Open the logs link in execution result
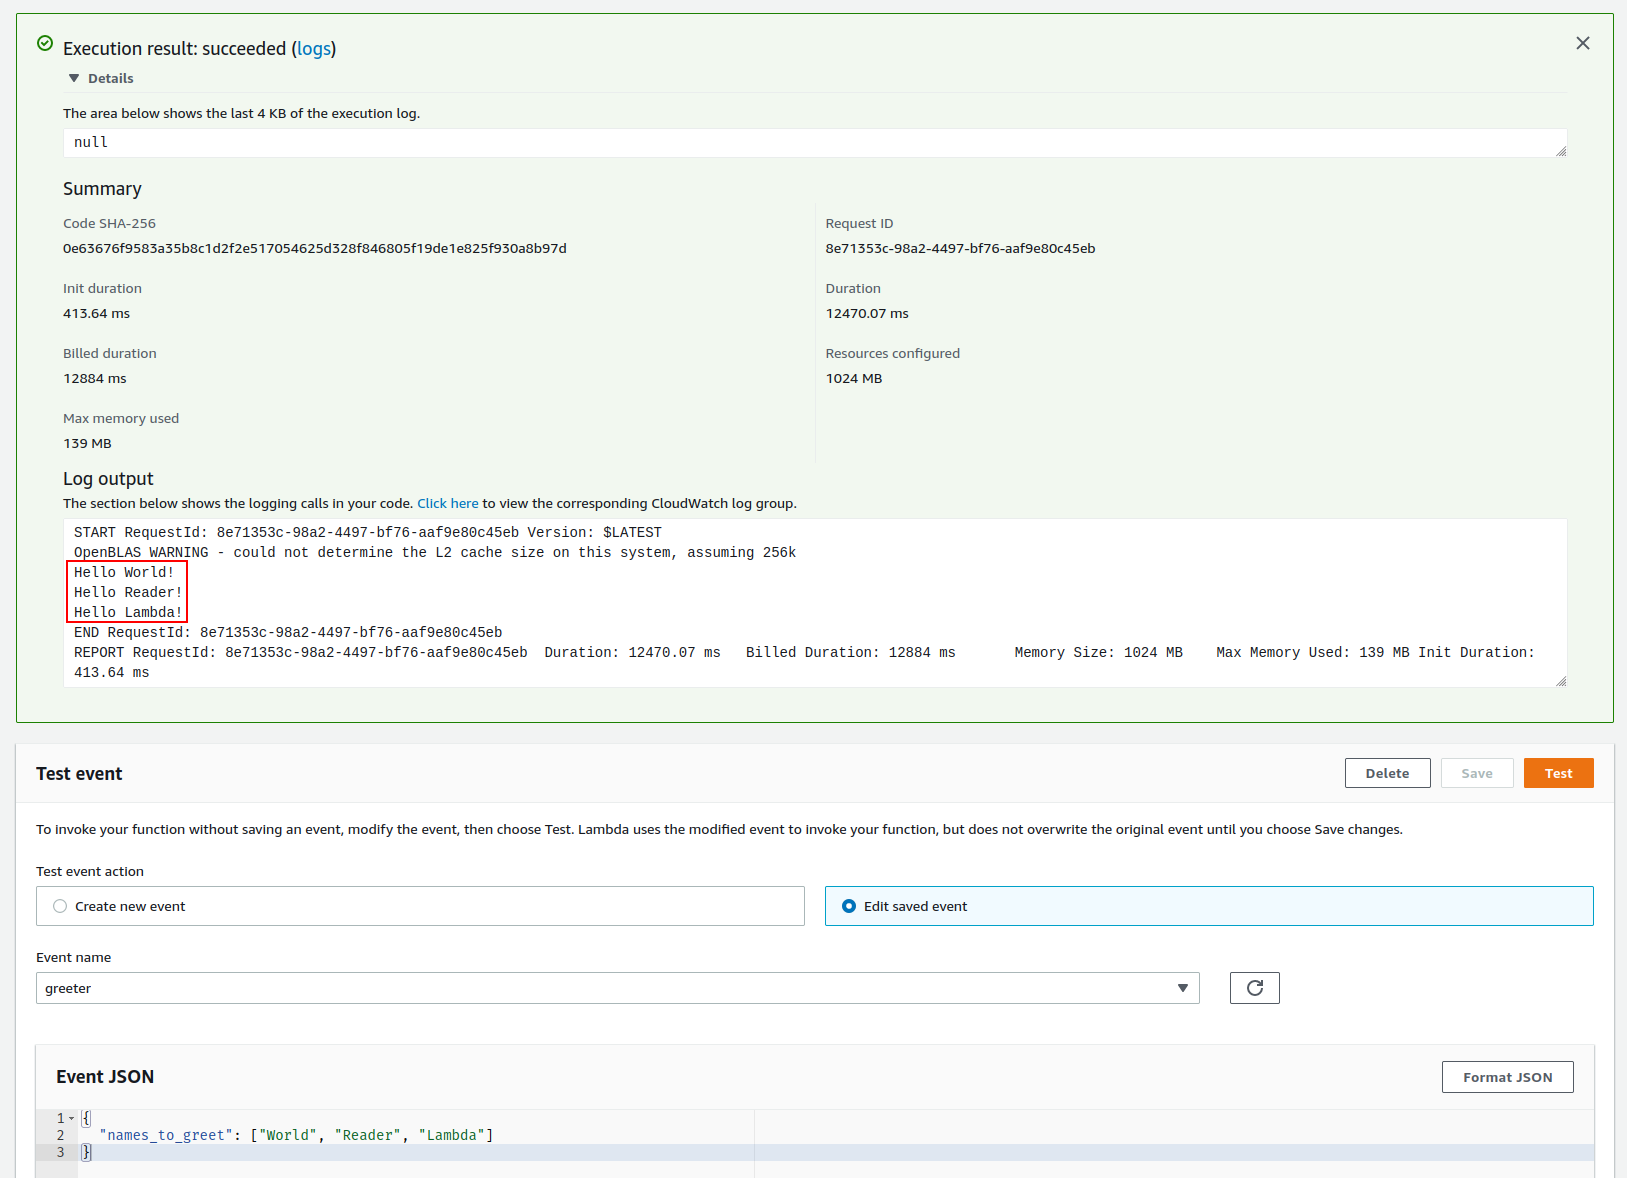 click(314, 49)
